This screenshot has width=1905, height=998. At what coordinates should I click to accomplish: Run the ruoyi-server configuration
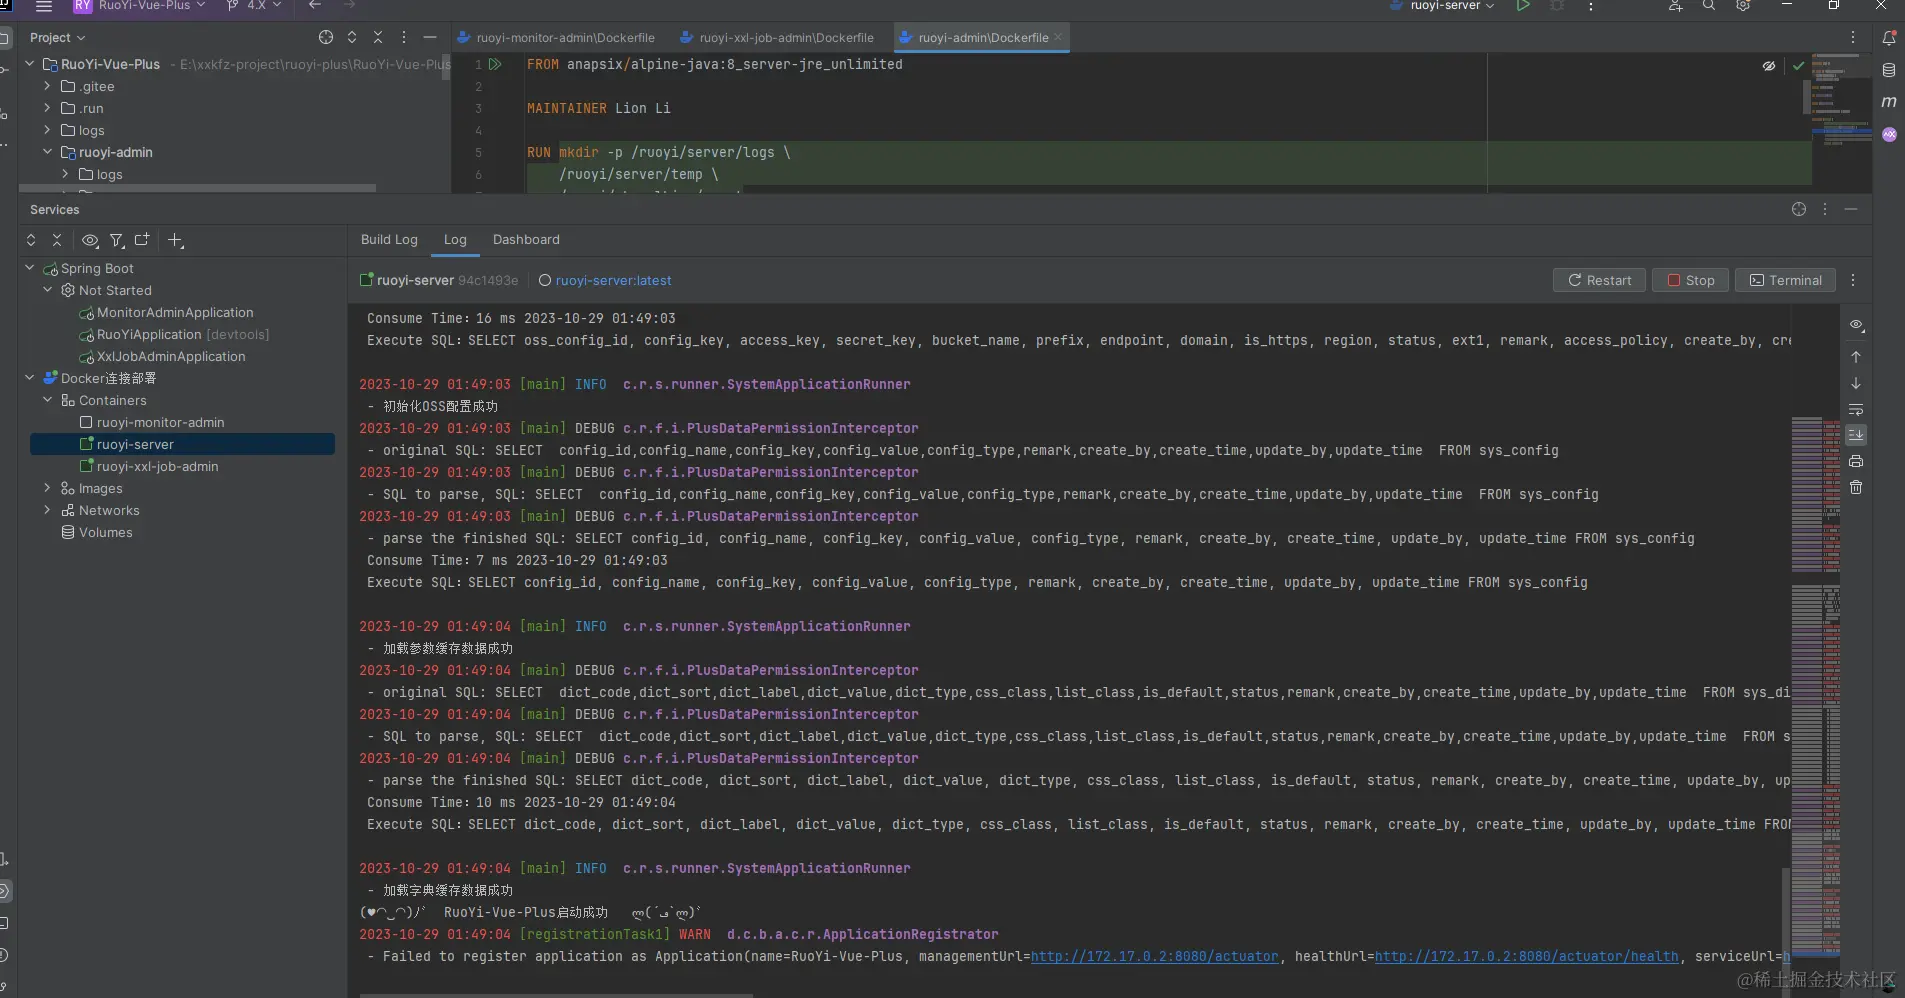coord(1522,6)
